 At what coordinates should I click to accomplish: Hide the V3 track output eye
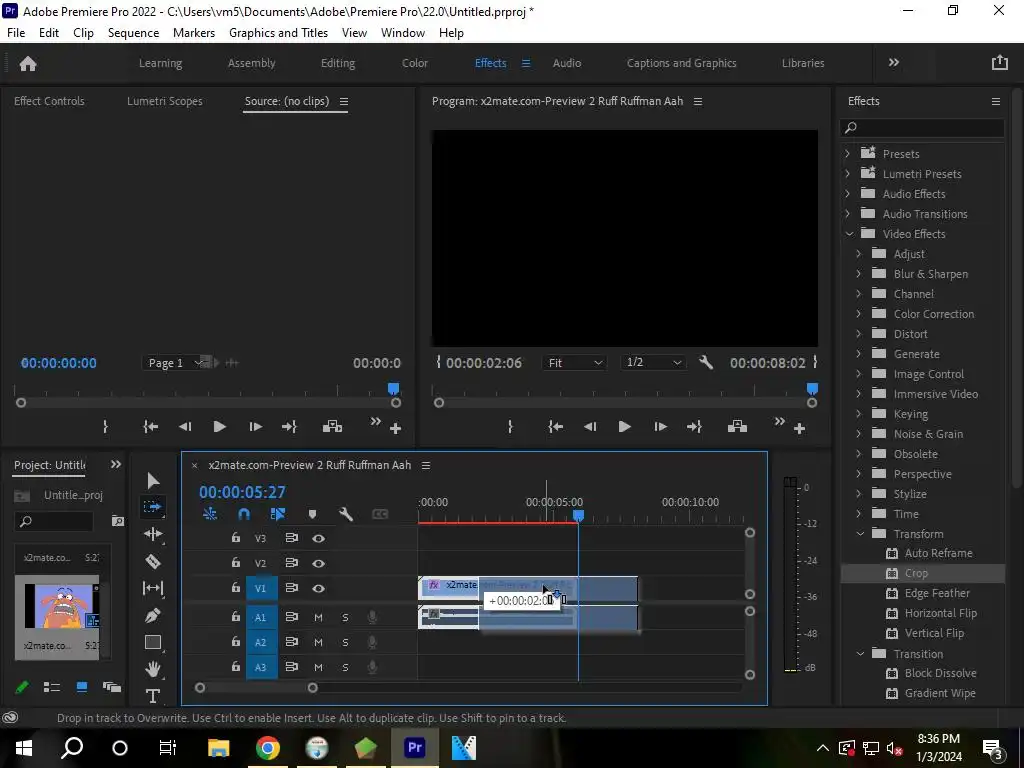coord(318,538)
